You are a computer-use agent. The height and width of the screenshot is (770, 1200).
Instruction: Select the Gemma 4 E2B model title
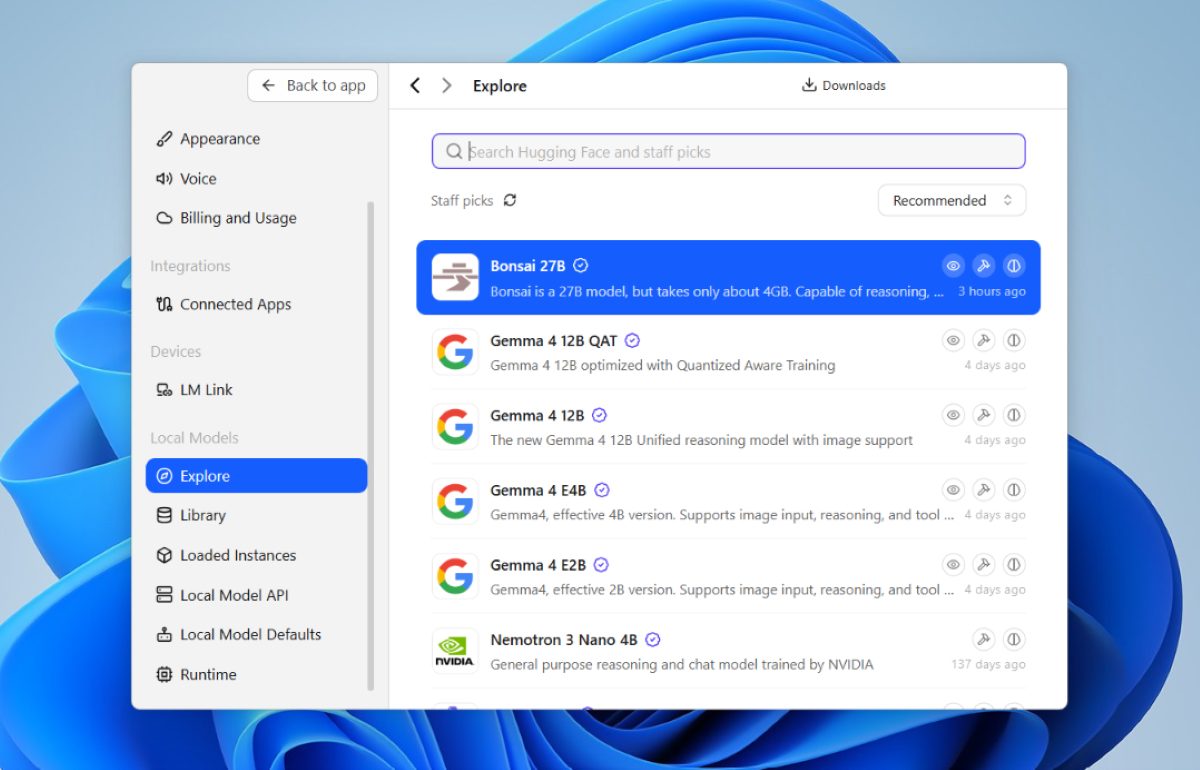538,565
